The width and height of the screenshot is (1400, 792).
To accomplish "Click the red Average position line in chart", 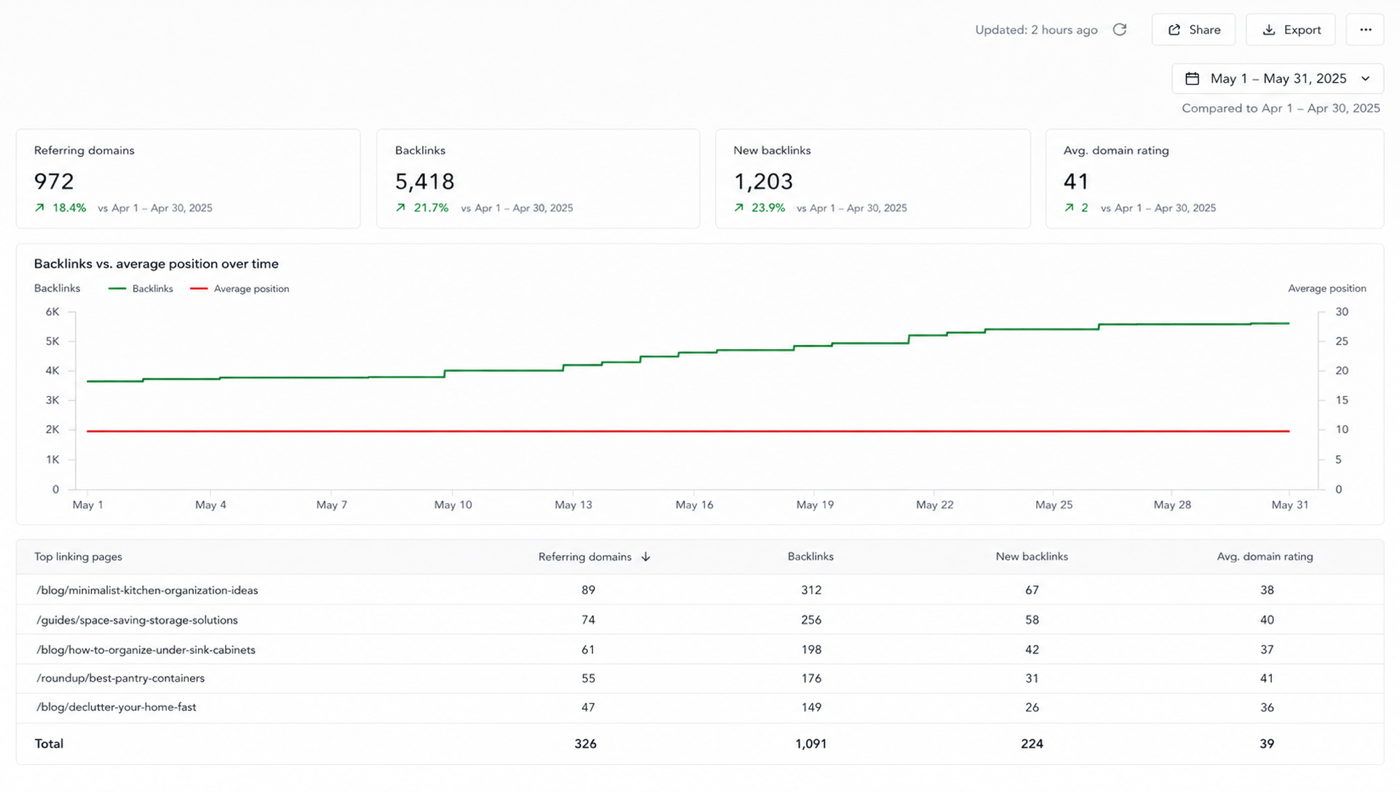I will click(x=688, y=431).
